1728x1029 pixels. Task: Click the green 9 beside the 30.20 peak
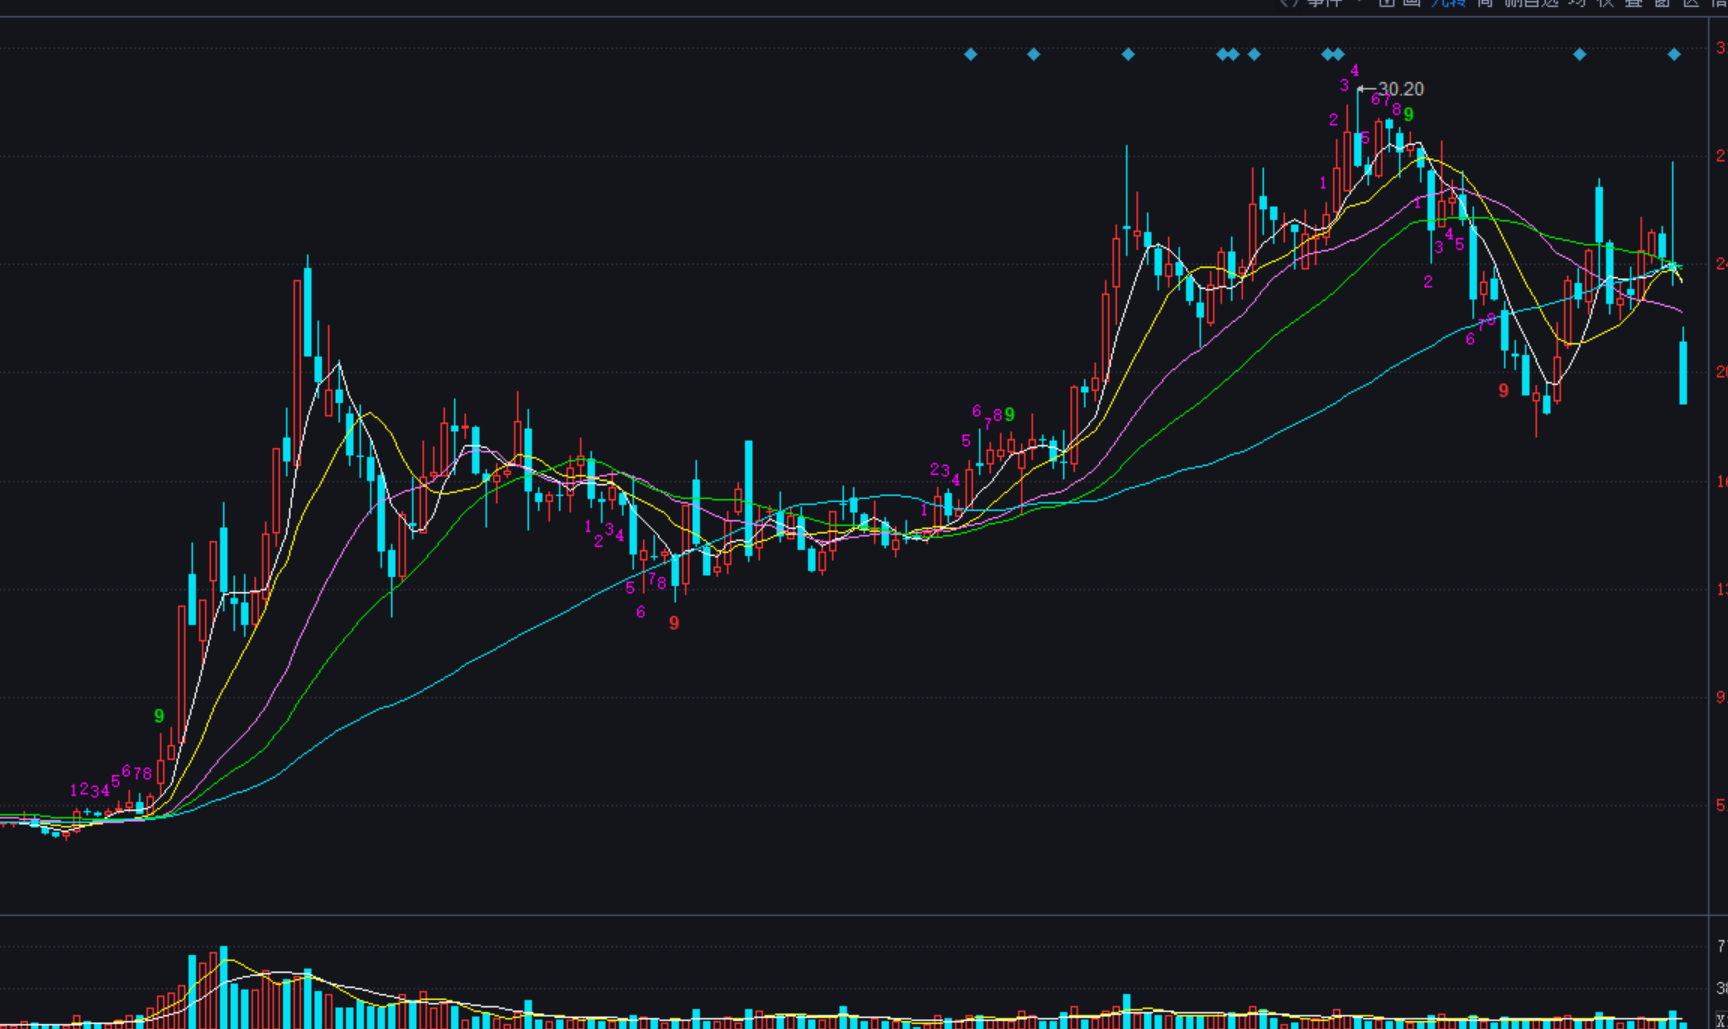click(1409, 115)
